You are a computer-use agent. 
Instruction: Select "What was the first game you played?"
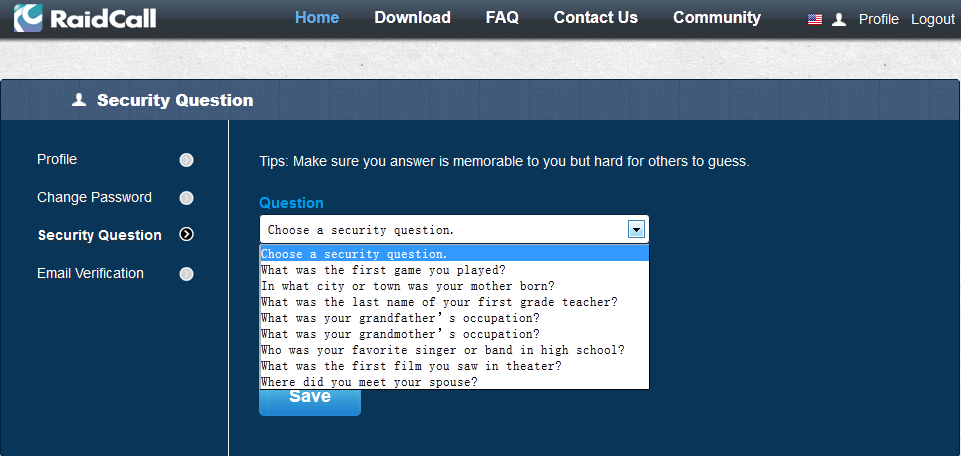tap(383, 270)
